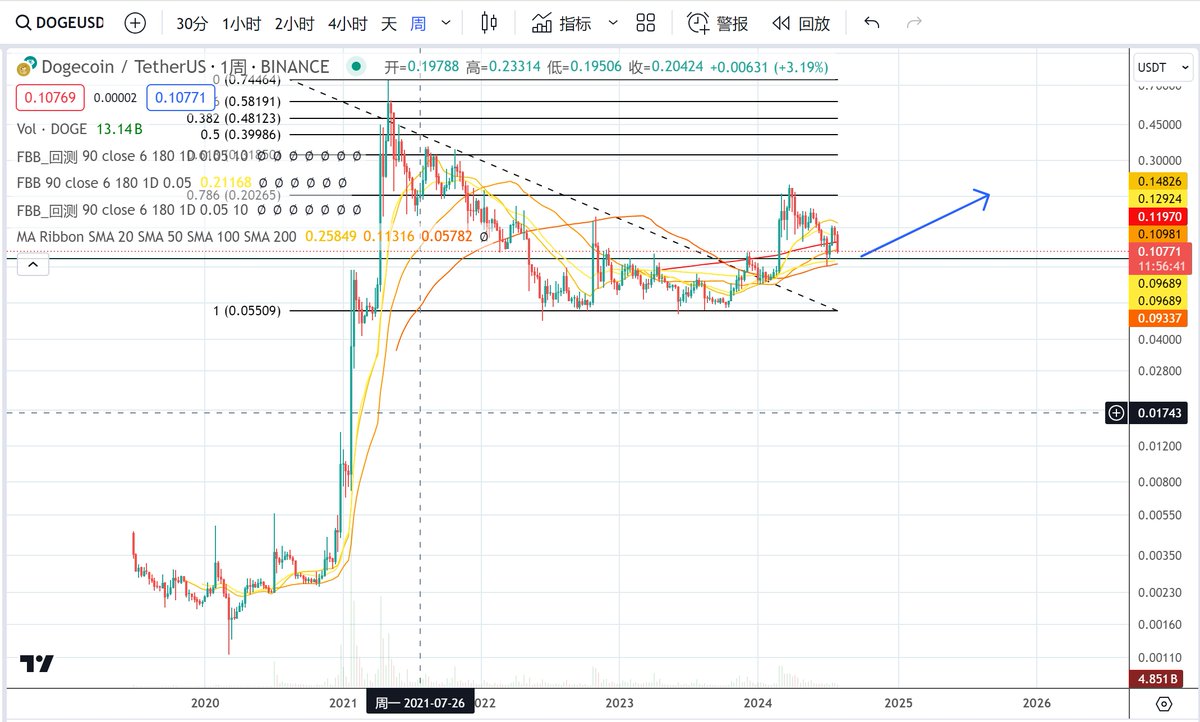This screenshot has width=1200, height=722.
Task: Start bar replay with 回放 button
Action: click(x=801, y=22)
